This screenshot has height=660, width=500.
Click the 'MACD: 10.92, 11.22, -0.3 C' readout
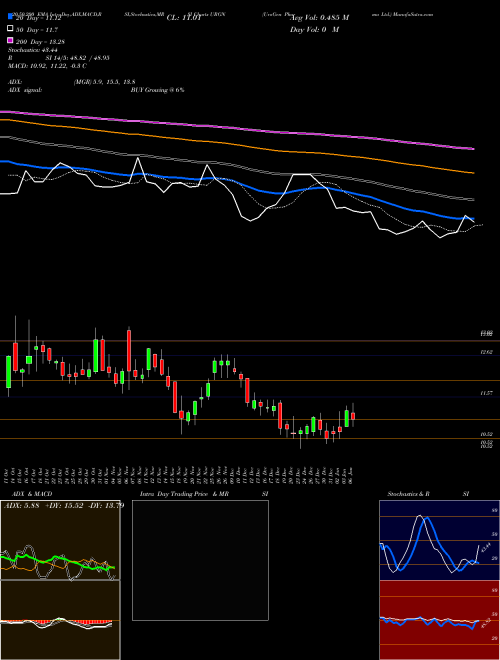(x=47, y=66)
